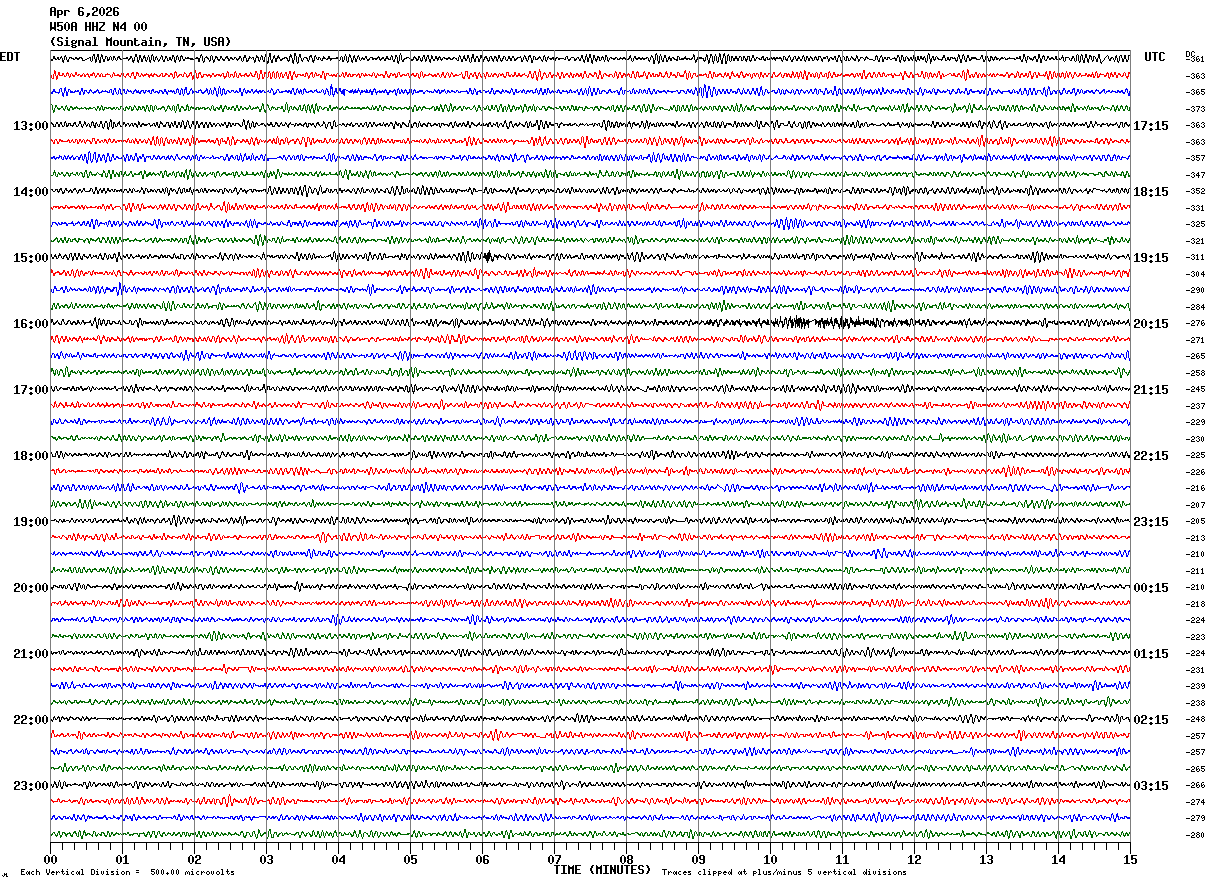
Task: Click the '02:15' UTC time label
Action: coord(1150,720)
